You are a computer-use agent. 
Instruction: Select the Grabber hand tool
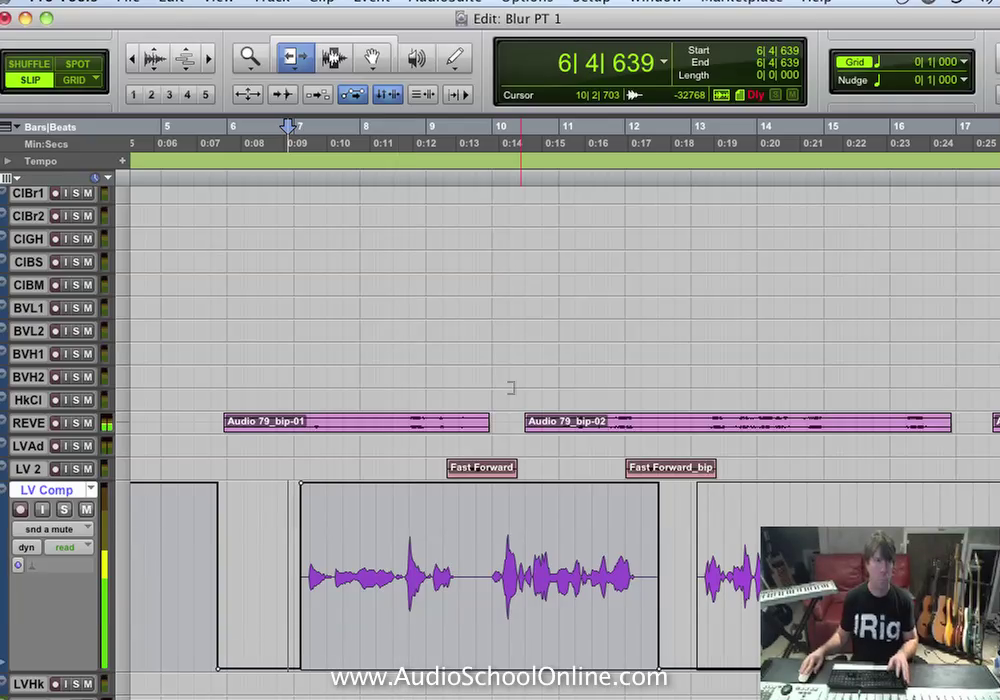[x=372, y=58]
